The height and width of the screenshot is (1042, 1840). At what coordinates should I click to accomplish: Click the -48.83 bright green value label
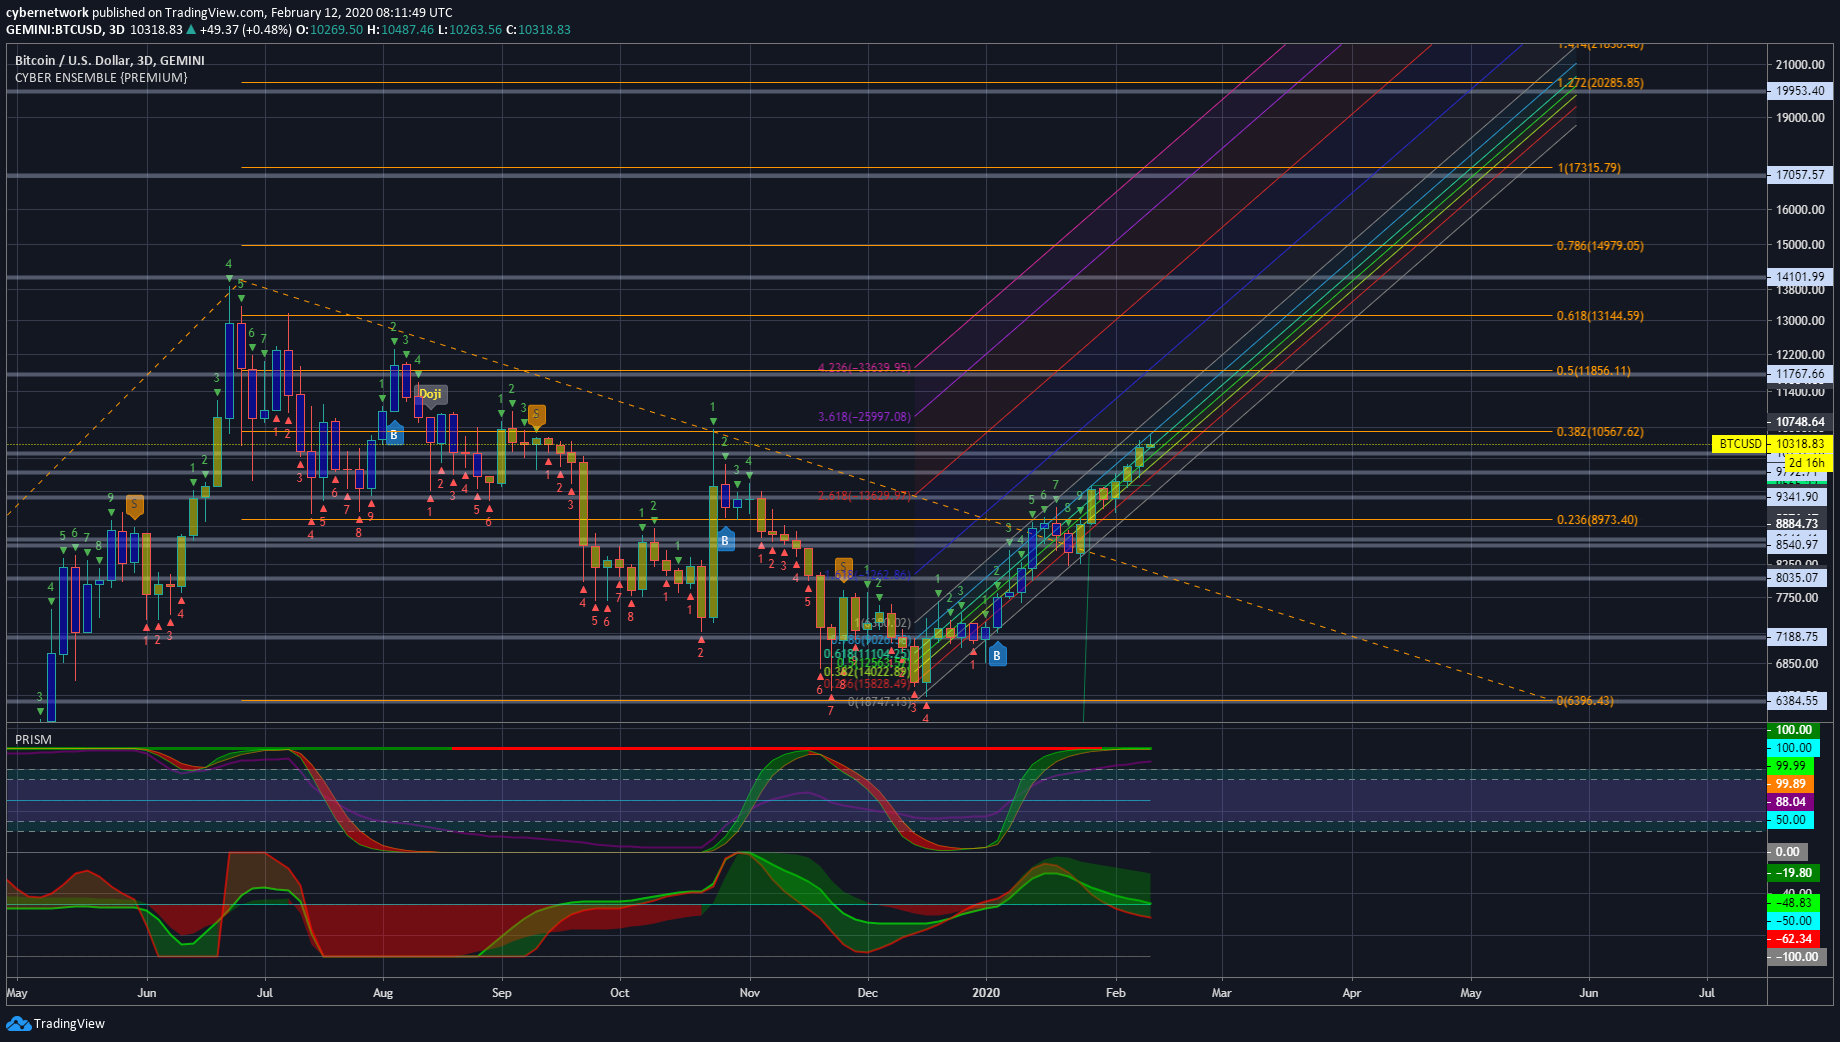[1795, 903]
